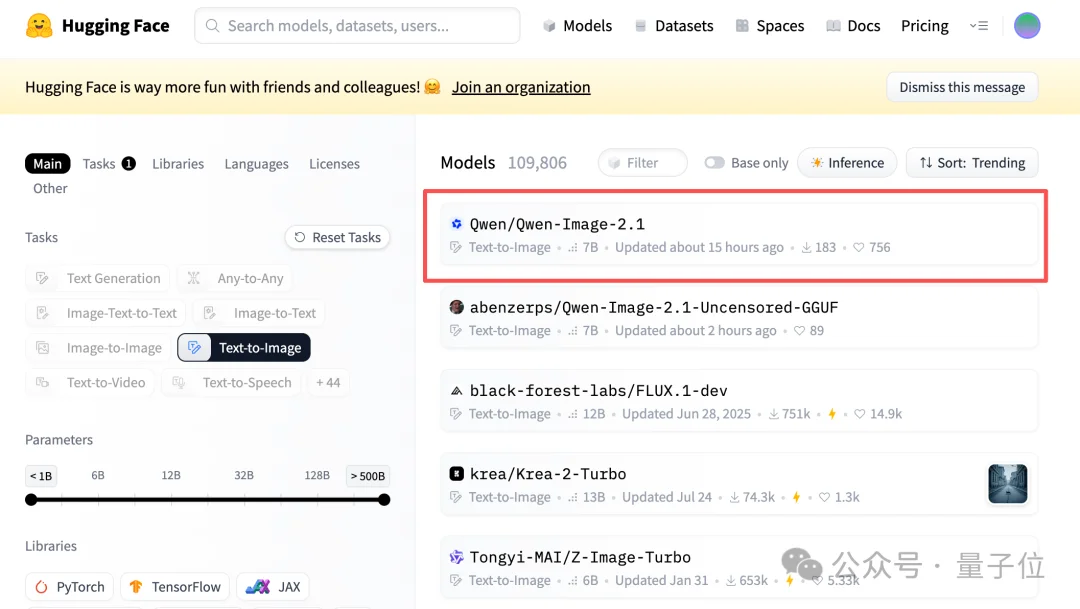This screenshot has height=609, width=1080.
Task: Switch to the Main filter tab
Action: (x=48, y=164)
